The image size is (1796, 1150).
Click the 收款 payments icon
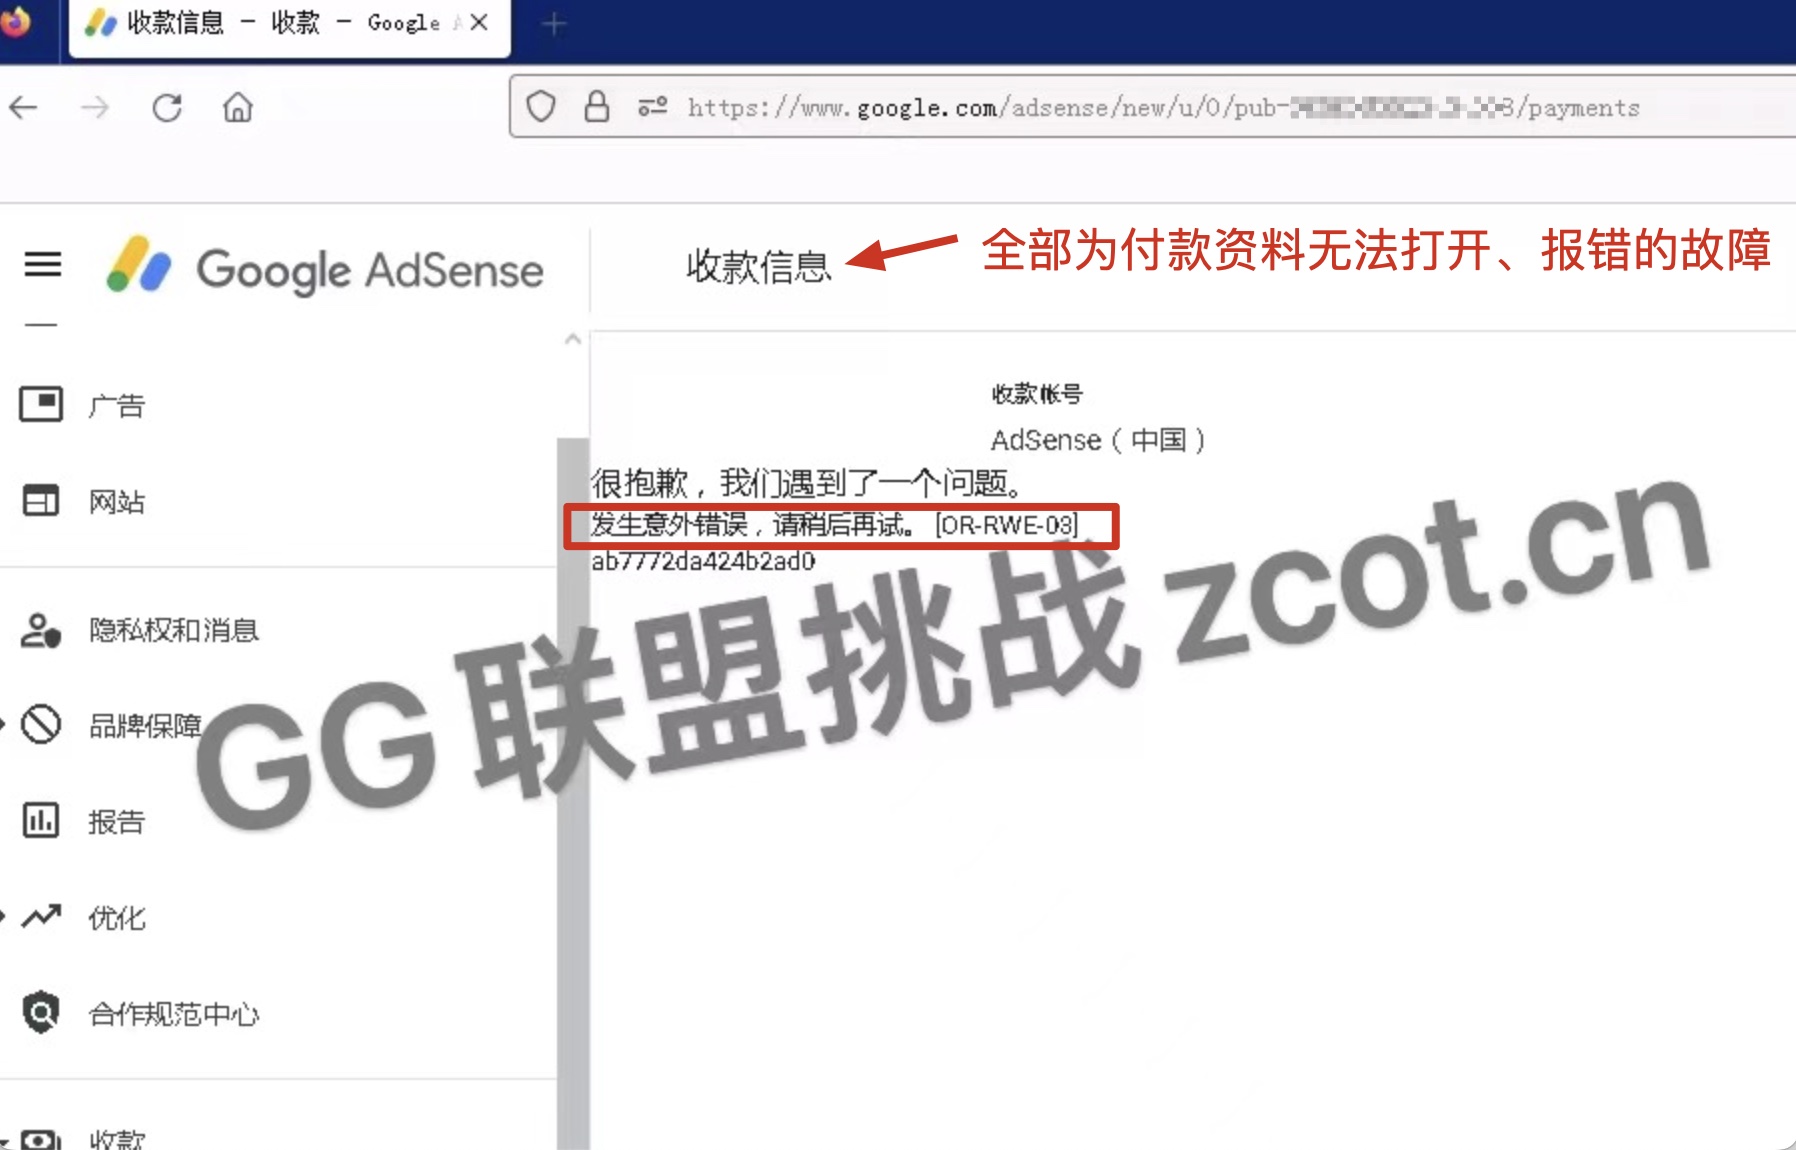[41, 1140]
